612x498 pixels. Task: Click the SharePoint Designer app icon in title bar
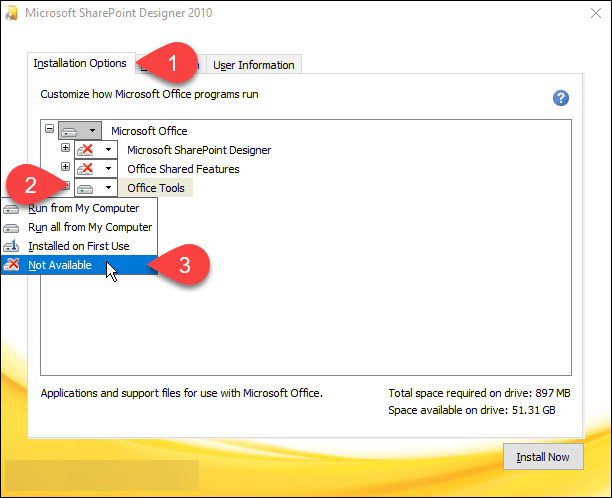click(12, 12)
